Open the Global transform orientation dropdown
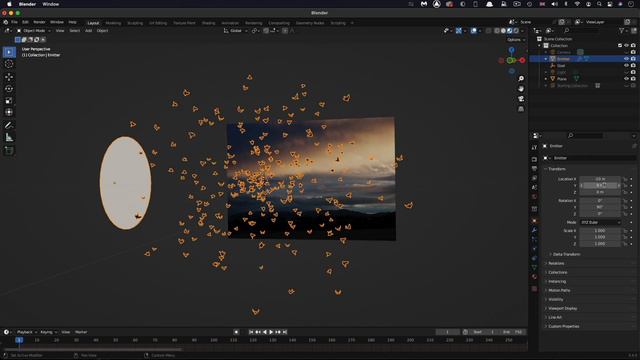640x360 pixels. 236,31
